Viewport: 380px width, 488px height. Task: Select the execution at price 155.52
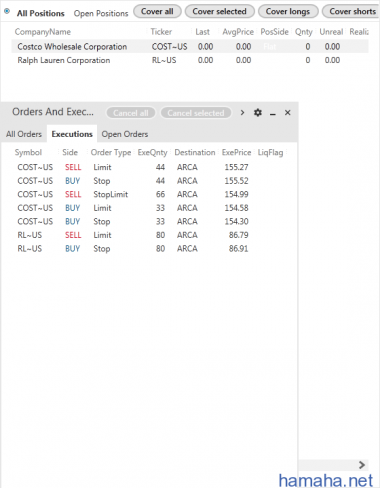(x=150, y=181)
